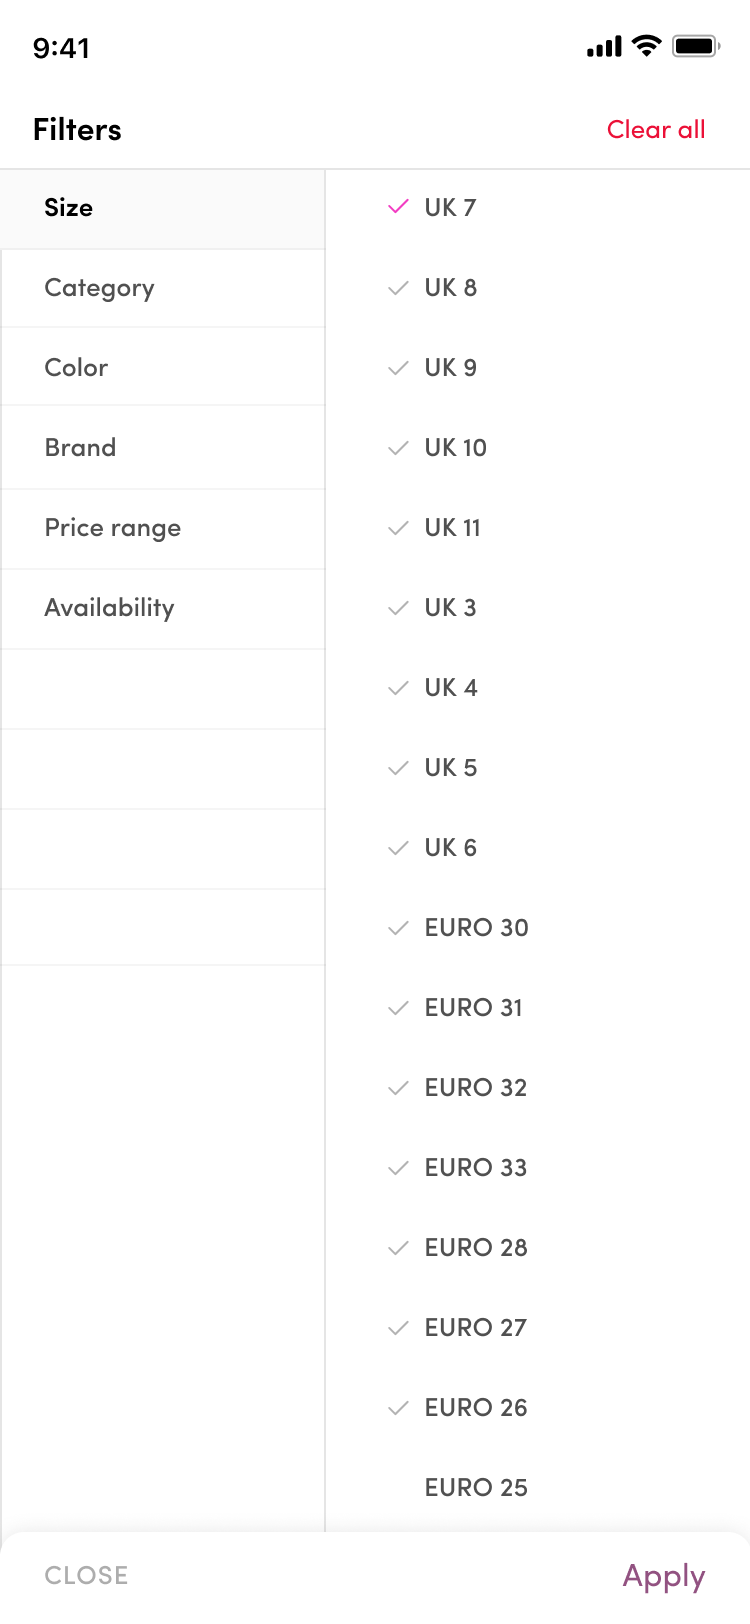Tap the checkmark icon beside UK 8
The height and width of the screenshot is (1624, 750).
(398, 288)
